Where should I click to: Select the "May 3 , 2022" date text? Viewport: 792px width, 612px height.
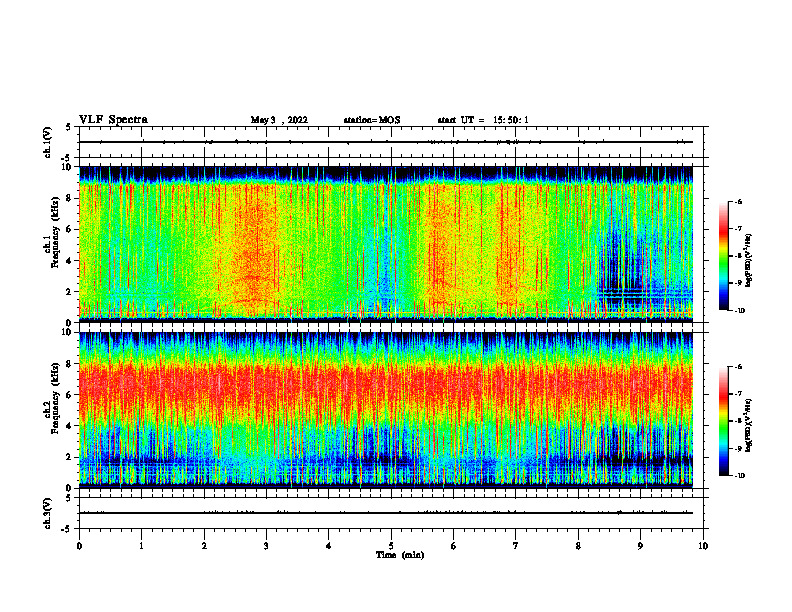[279, 120]
